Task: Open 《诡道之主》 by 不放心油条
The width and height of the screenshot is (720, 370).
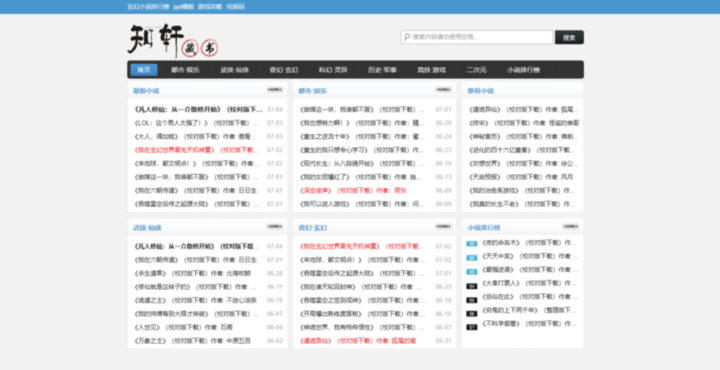Action: point(195,300)
